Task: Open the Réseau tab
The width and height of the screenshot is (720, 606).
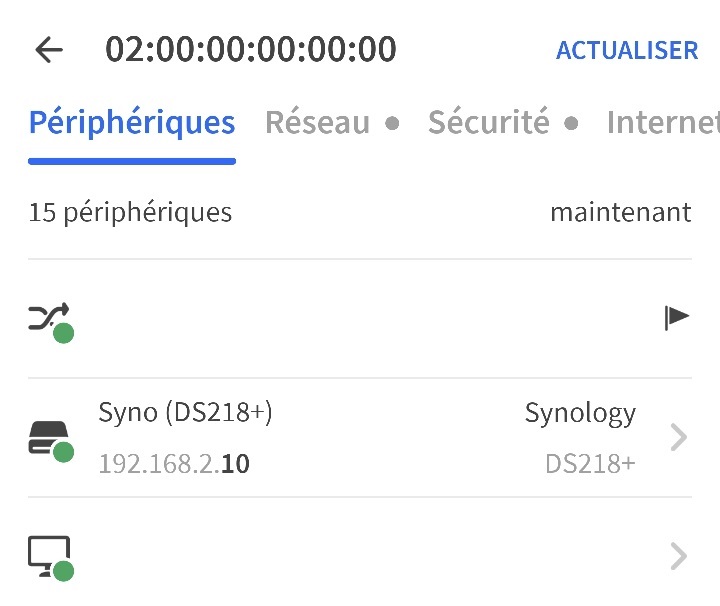Action: click(x=317, y=123)
